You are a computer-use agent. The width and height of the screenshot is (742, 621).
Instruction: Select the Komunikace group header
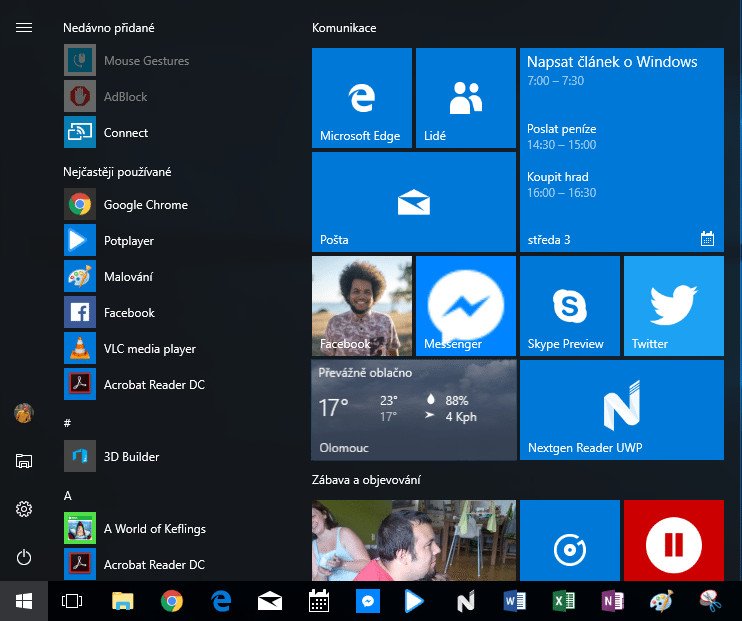pyautogui.click(x=344, y=27)
